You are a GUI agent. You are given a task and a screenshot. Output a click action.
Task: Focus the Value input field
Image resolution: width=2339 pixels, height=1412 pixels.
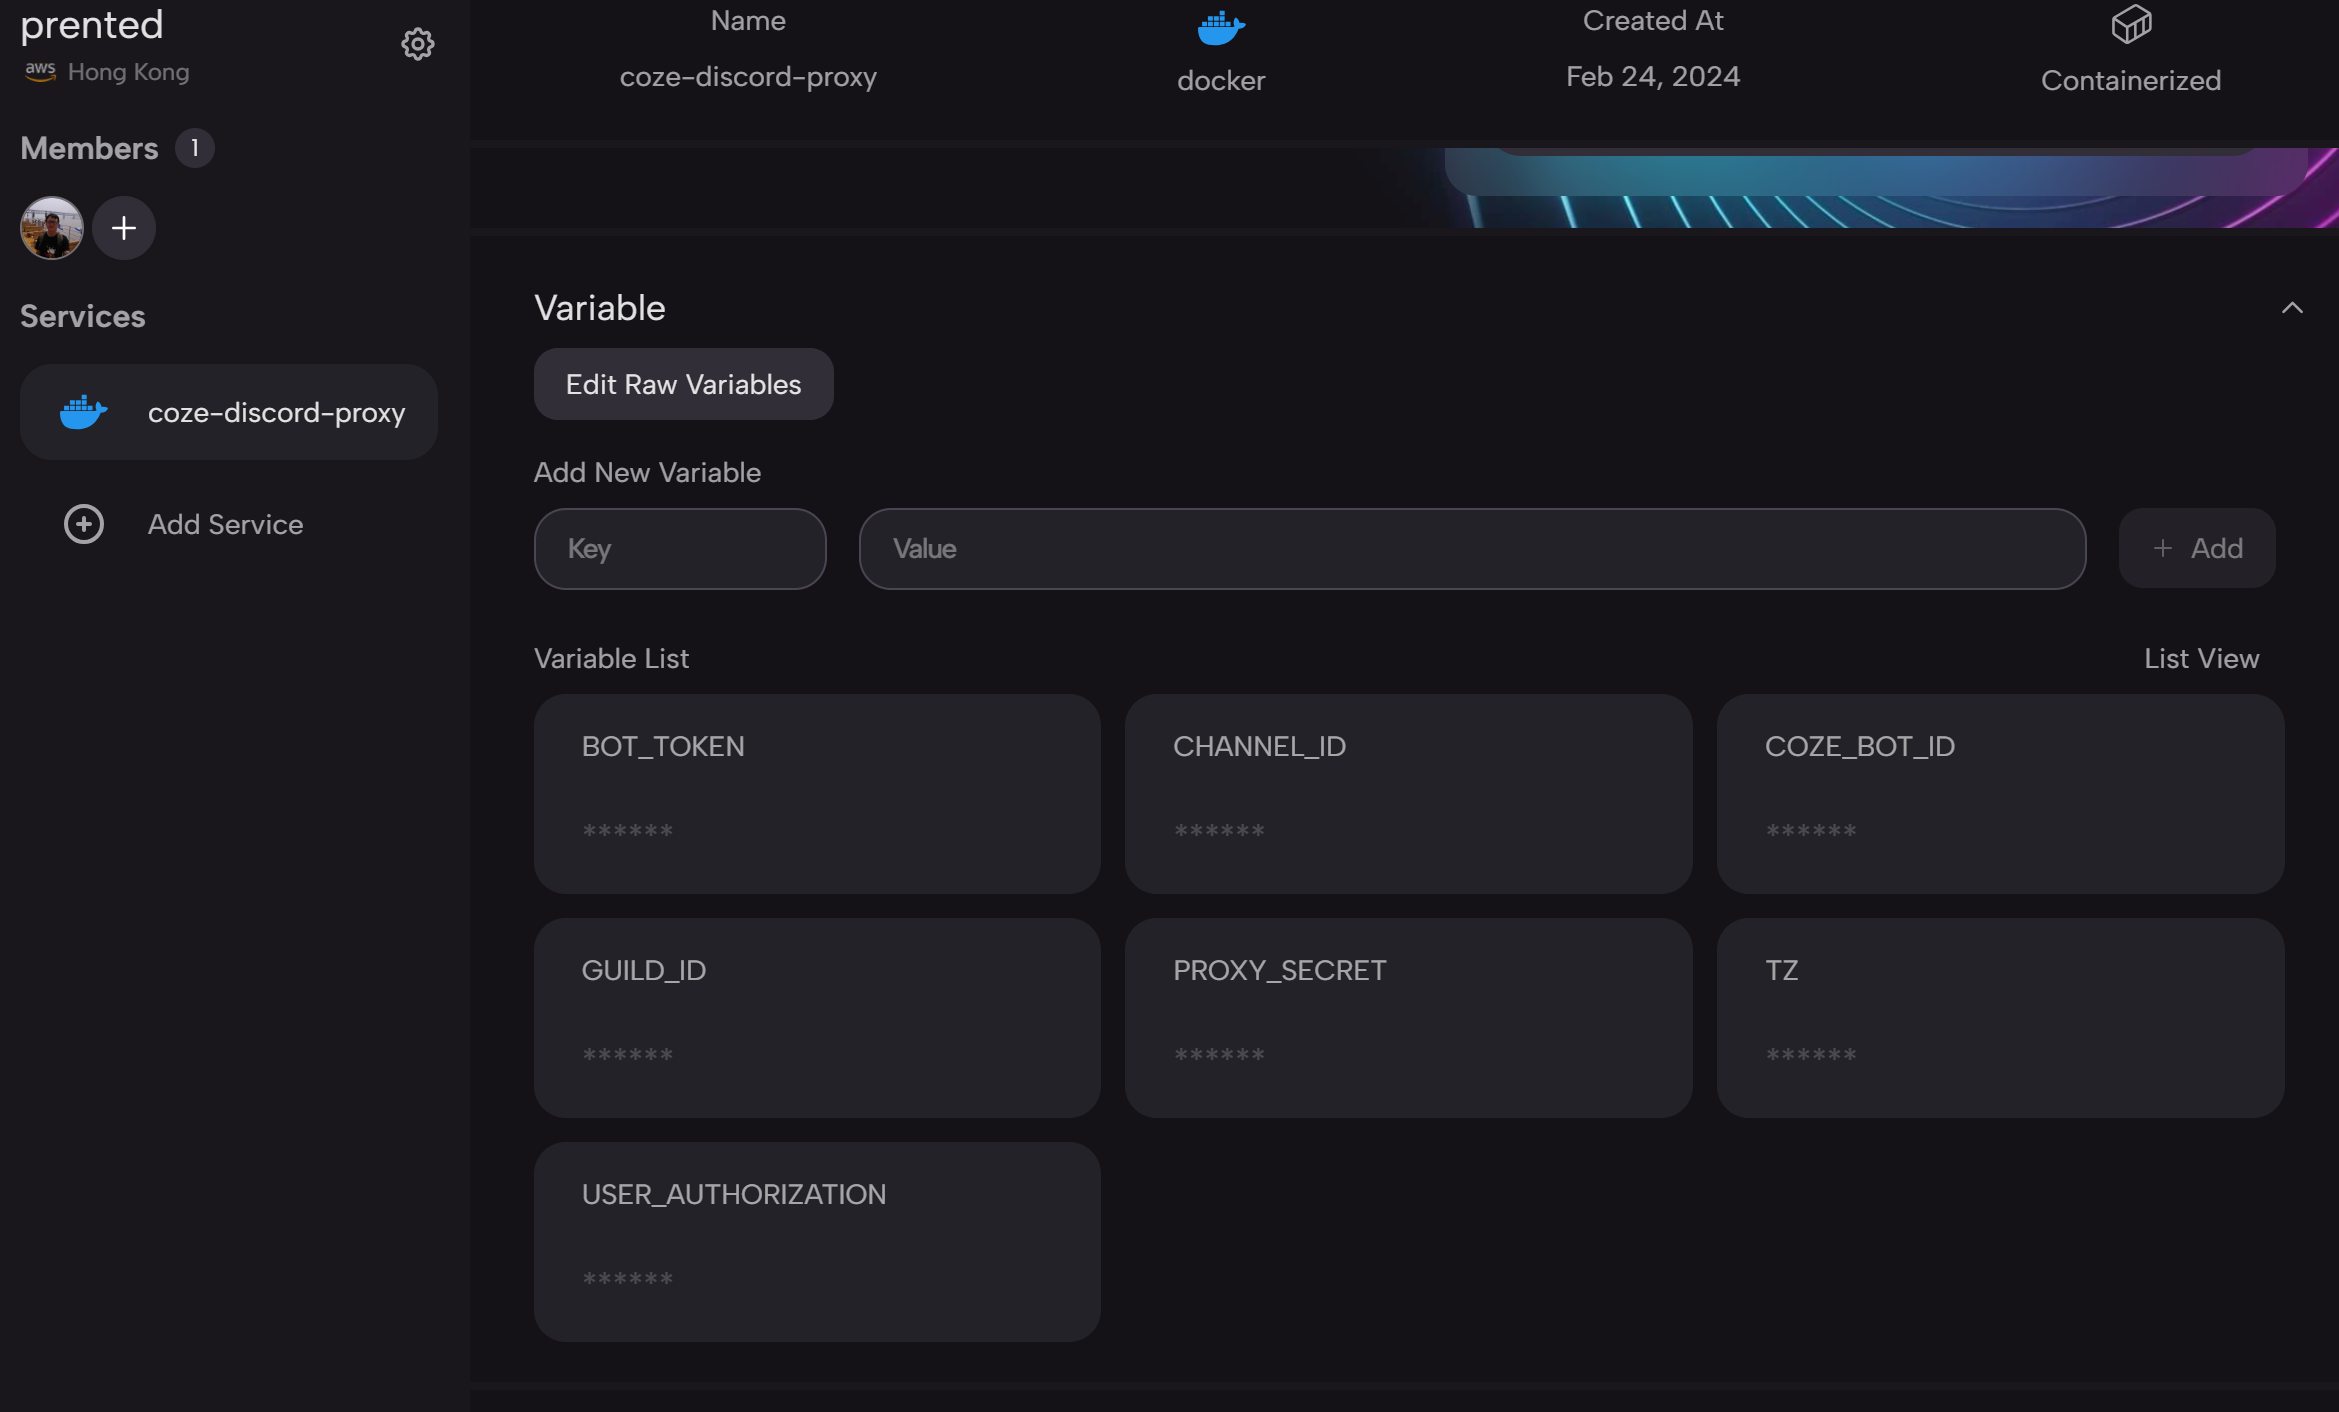(x=1471, y=549)
